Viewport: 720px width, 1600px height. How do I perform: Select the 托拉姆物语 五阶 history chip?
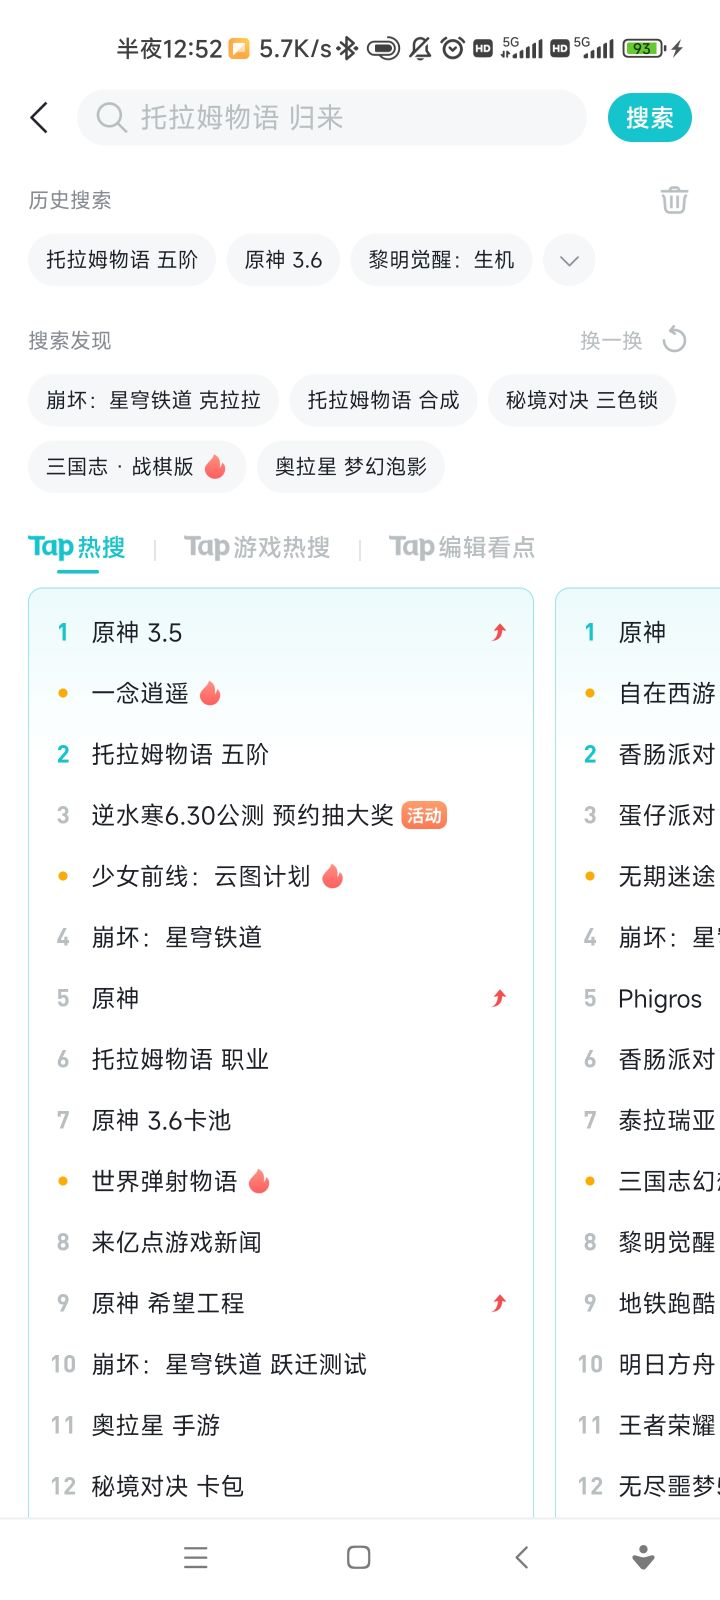click(122, 260)
